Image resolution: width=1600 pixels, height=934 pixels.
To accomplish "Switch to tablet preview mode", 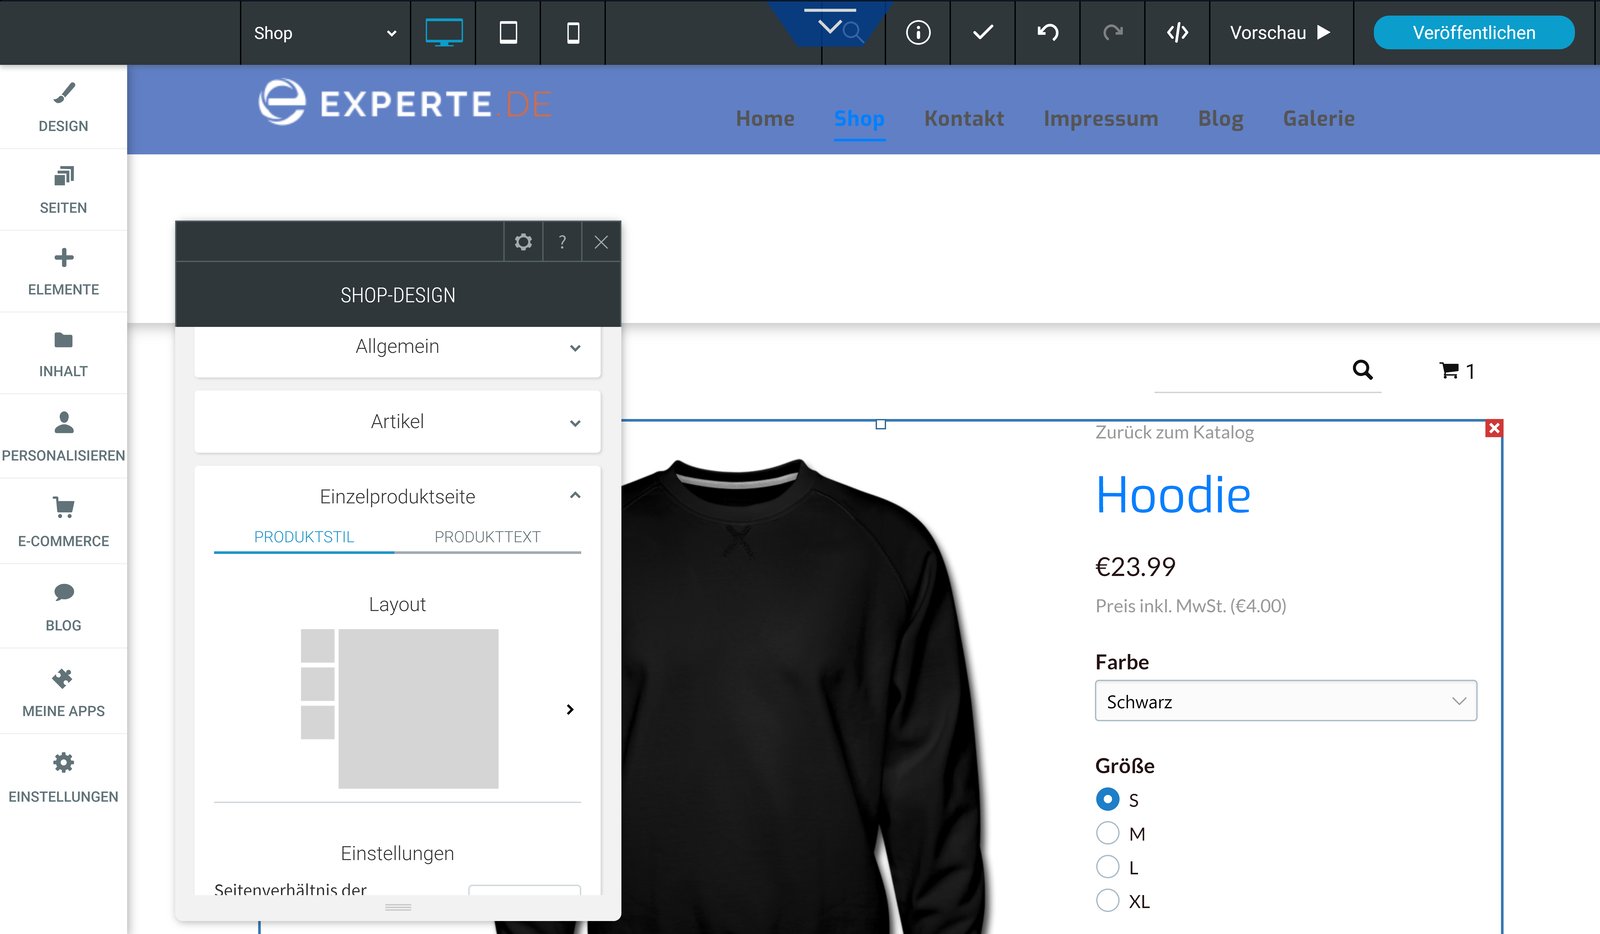I will [x=507, y=32].
